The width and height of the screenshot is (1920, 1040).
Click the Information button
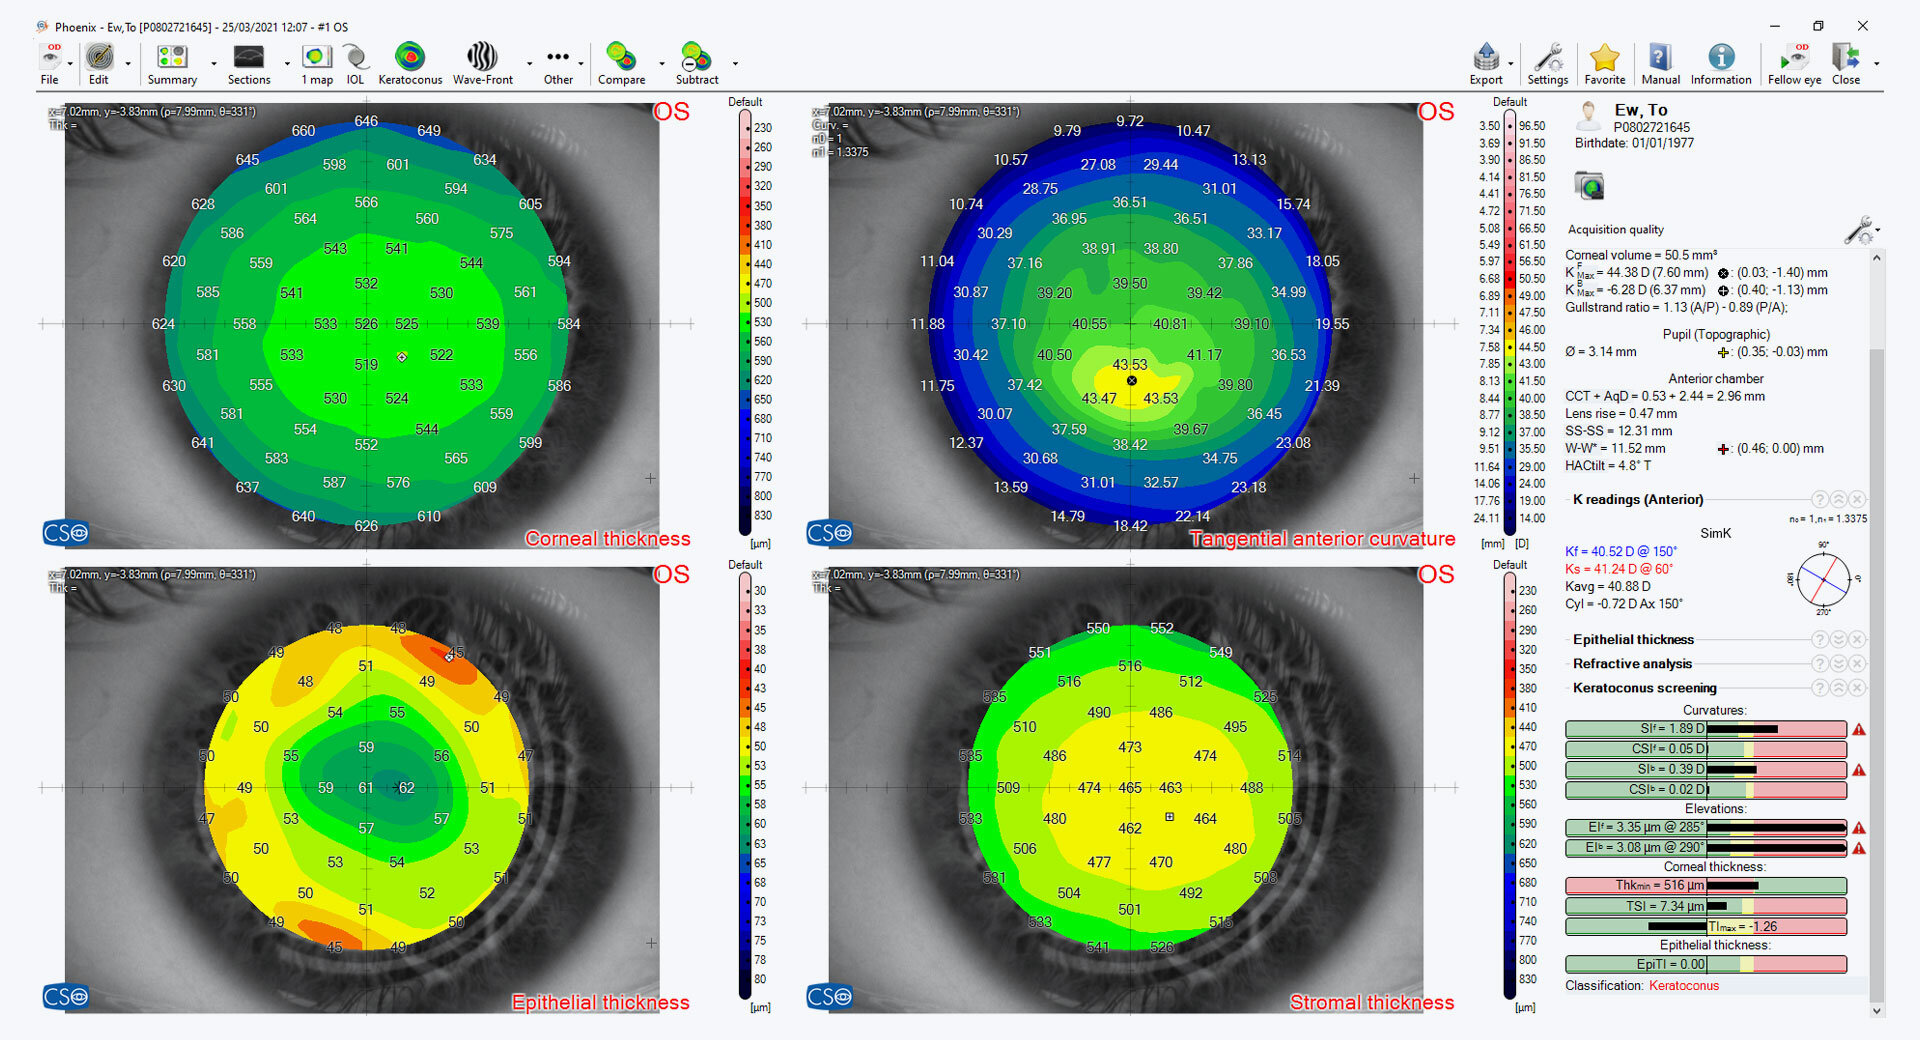pyautogui.click(x=1721, y=63)
